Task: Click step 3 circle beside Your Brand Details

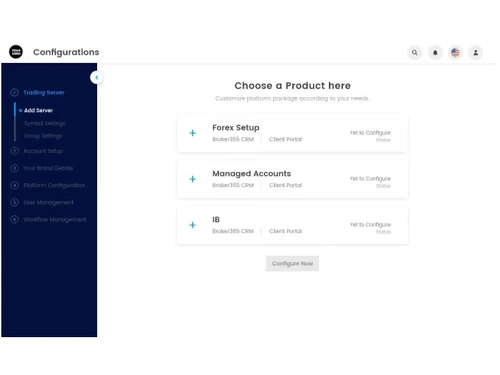Action: (14, 168)
